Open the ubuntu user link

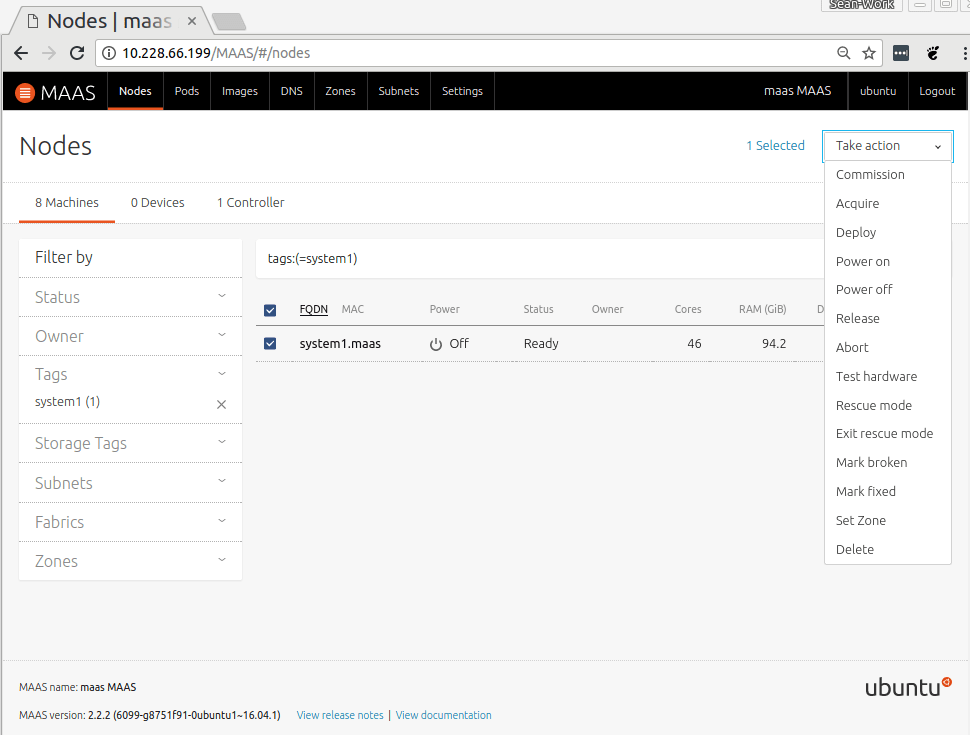(x=878, y=91)
